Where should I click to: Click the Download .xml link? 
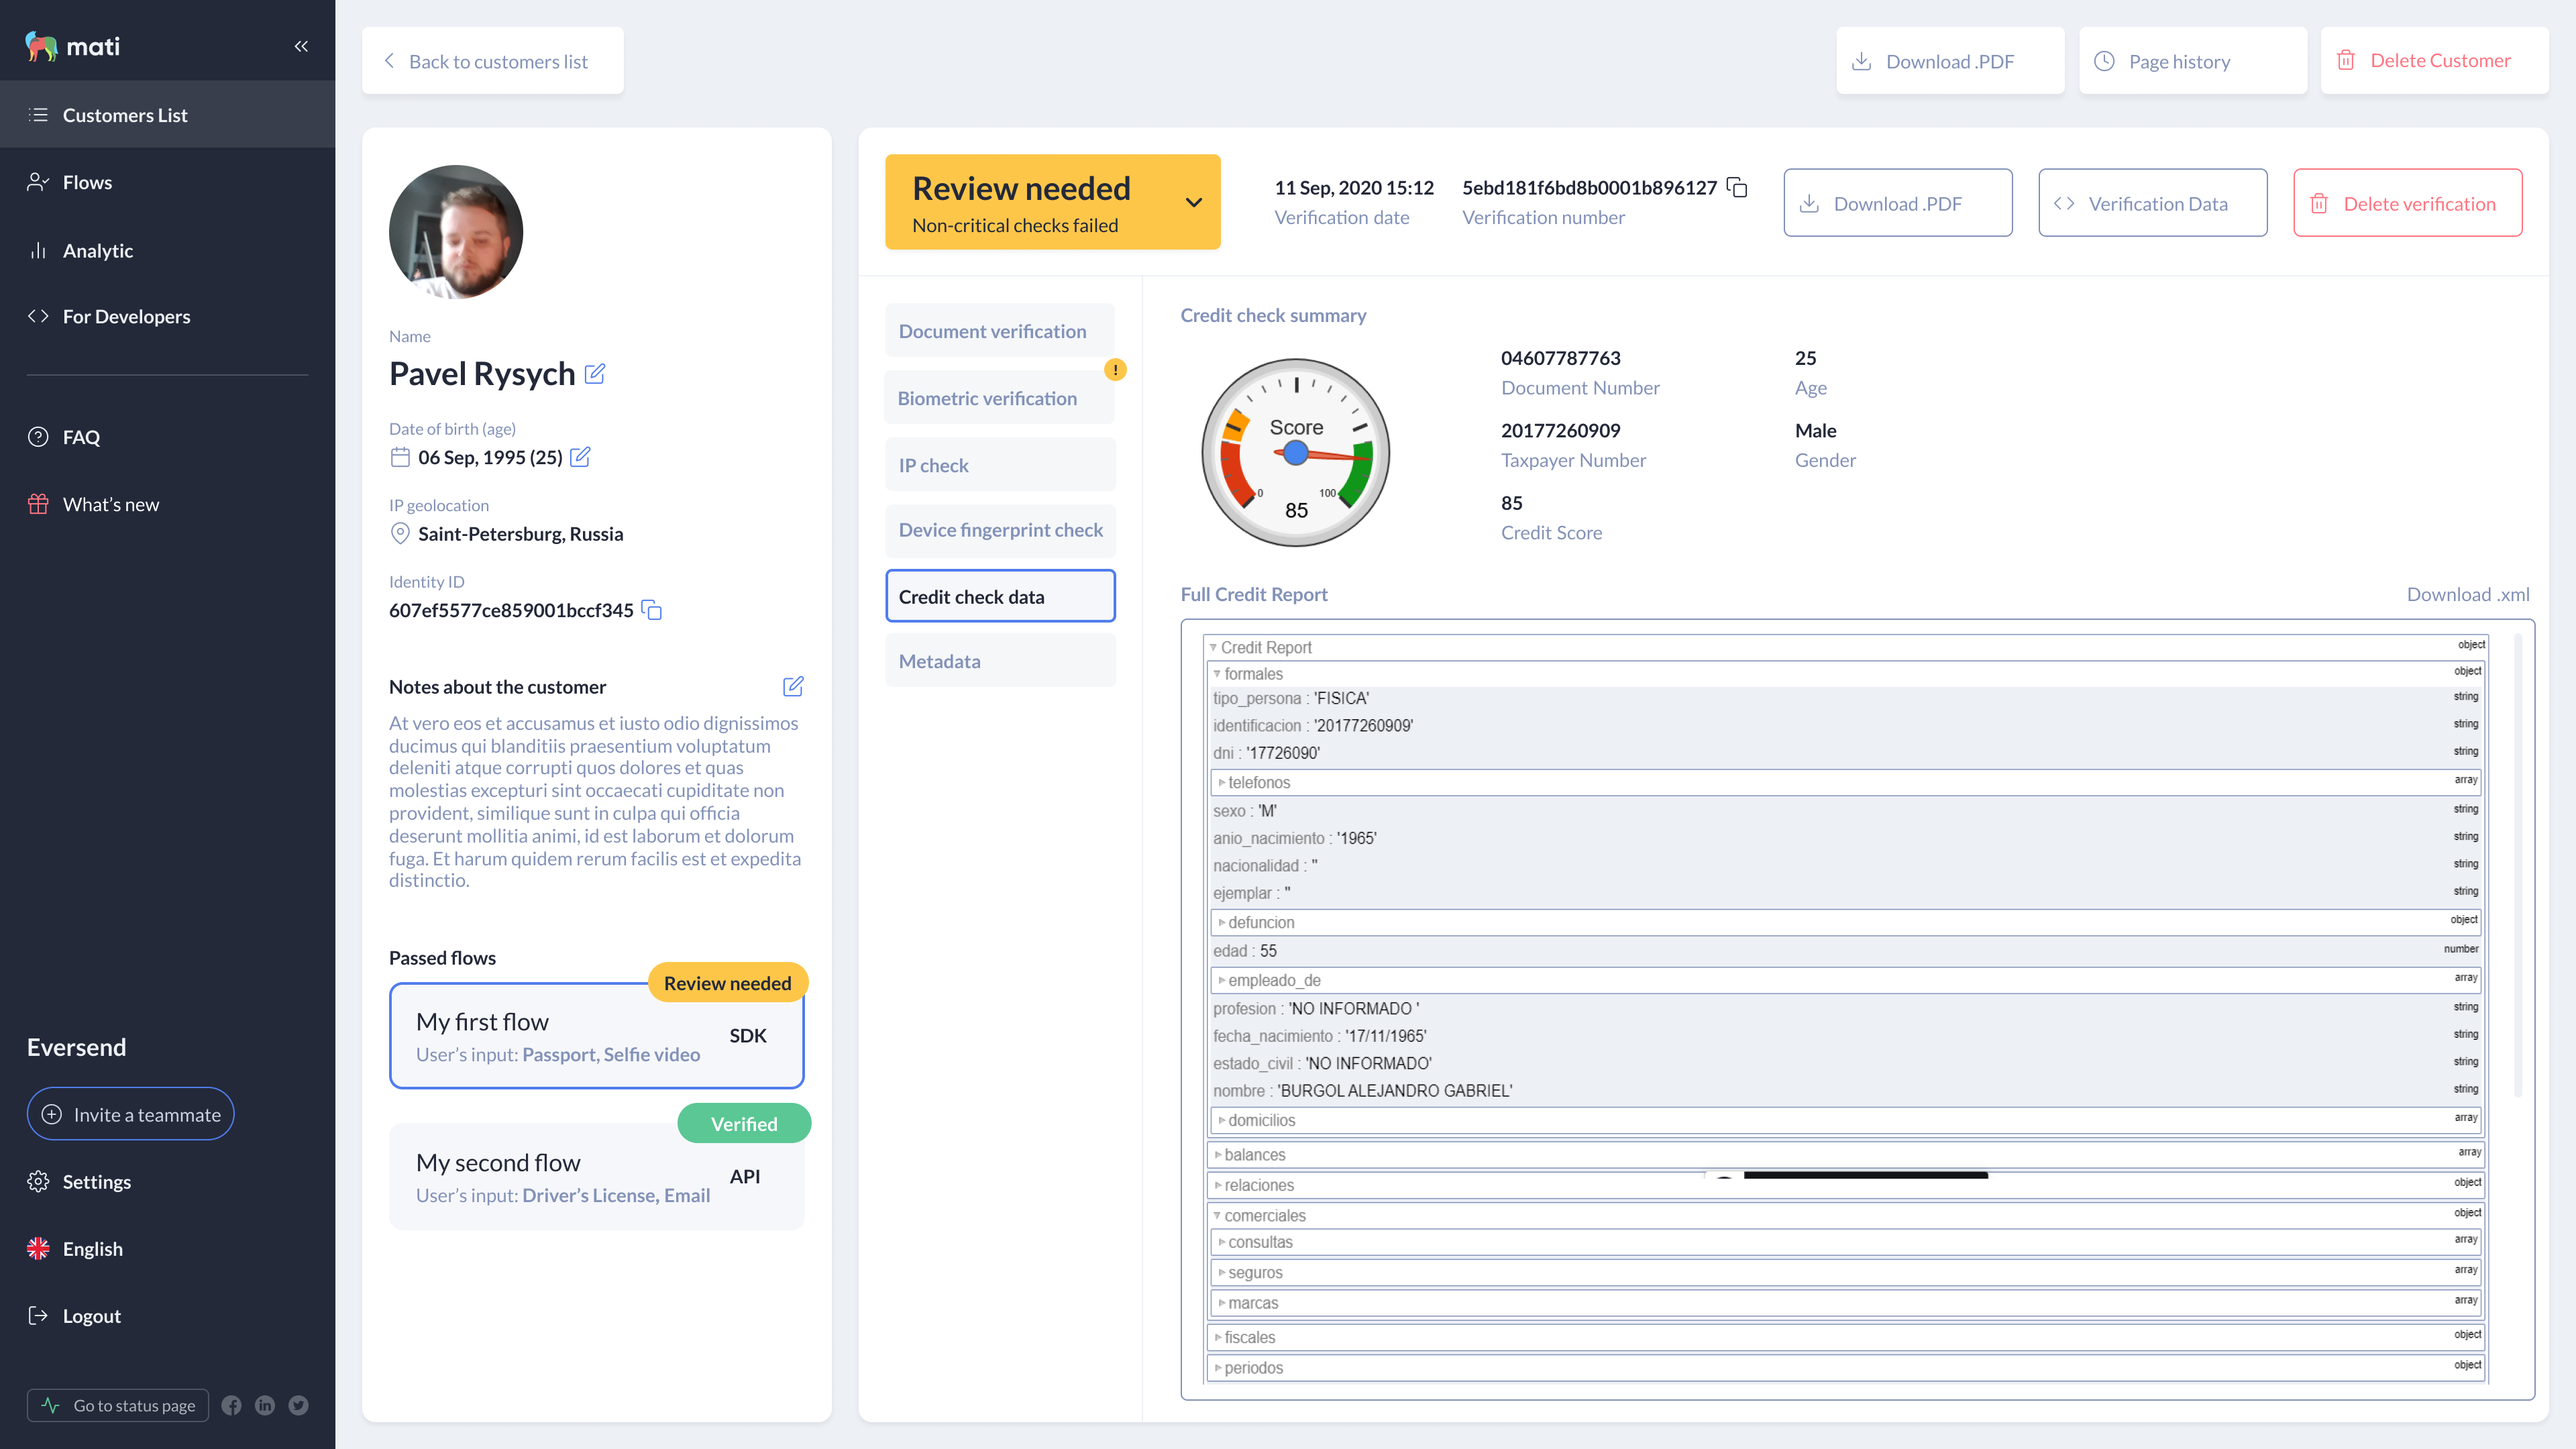pos(2467,594)
